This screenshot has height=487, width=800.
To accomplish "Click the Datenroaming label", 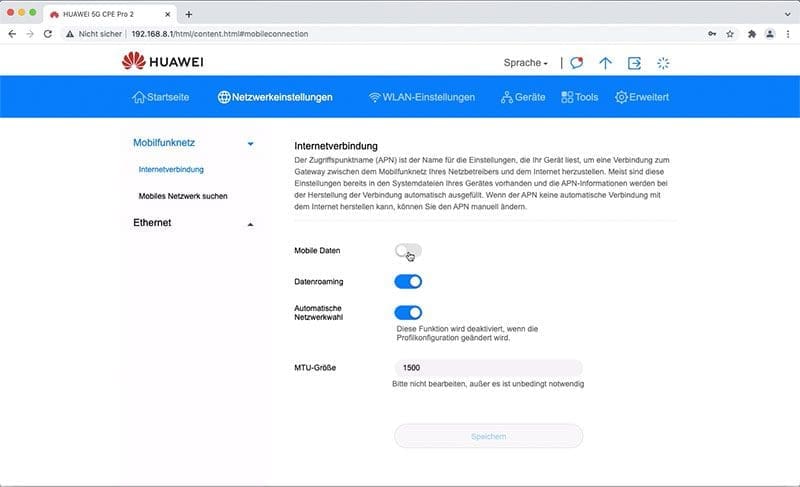I will (x=318, y=281).
